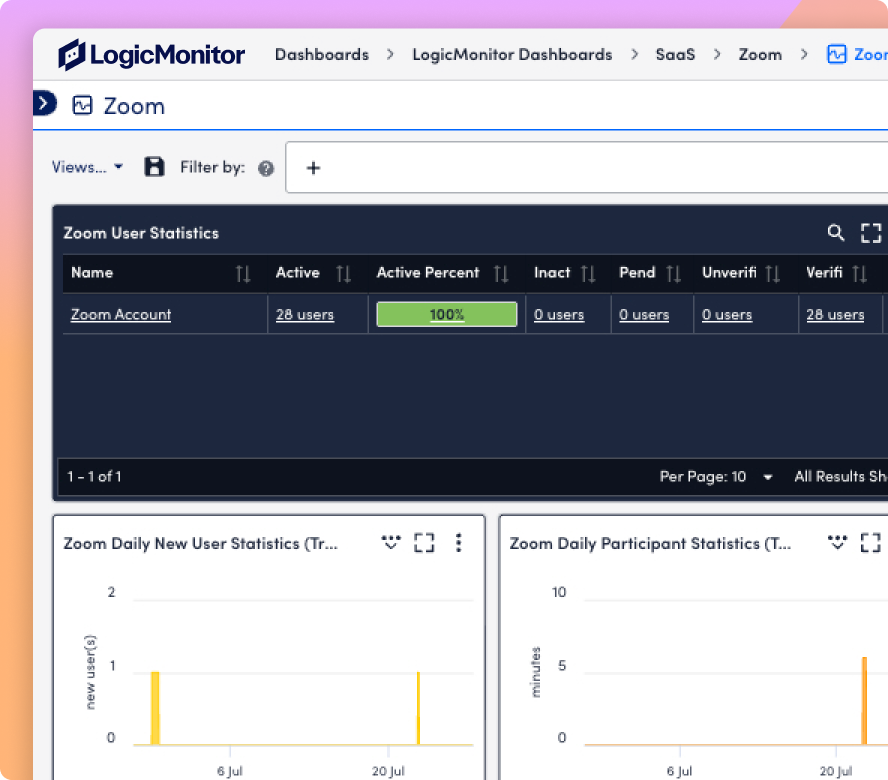Click the 0 users Unverifi link

coord(727,314)
